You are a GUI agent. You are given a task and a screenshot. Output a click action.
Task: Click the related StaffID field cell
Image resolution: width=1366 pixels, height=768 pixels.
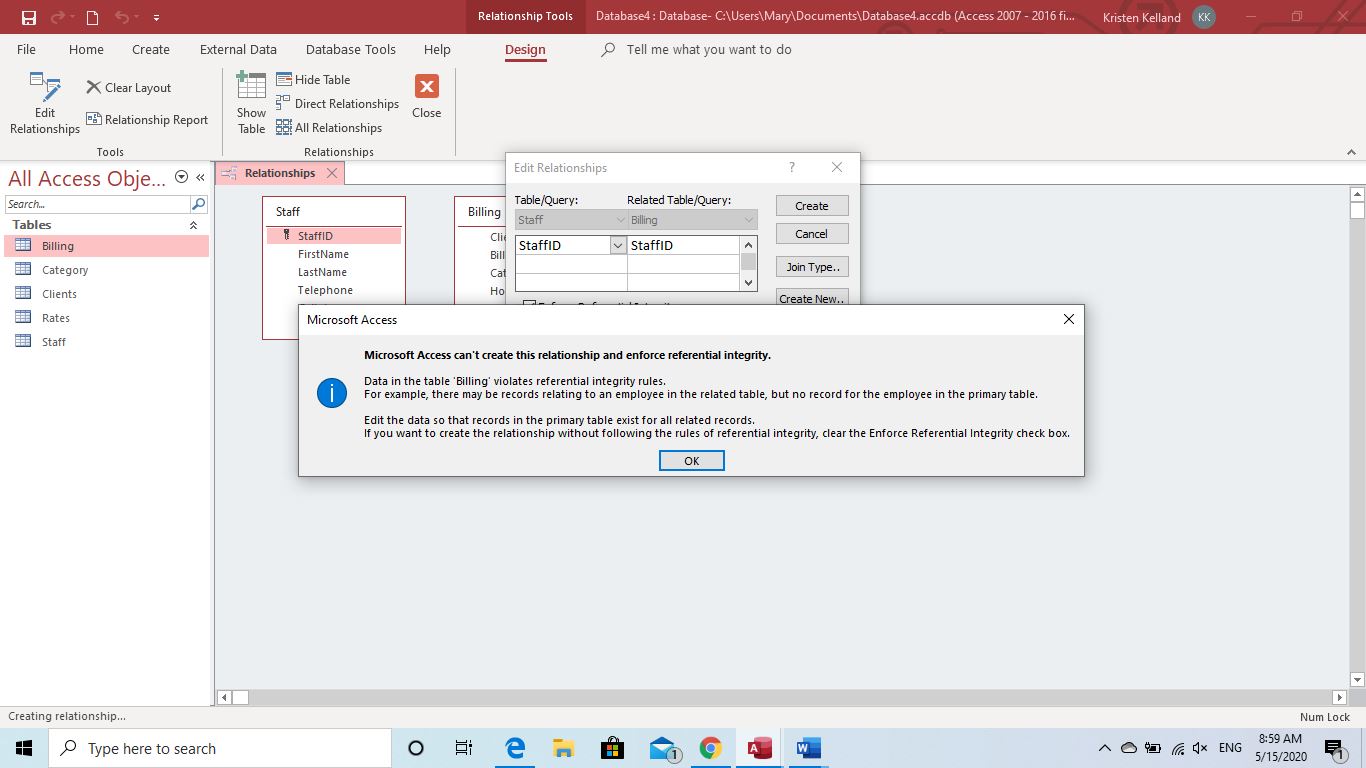click(x=684, y=245)
